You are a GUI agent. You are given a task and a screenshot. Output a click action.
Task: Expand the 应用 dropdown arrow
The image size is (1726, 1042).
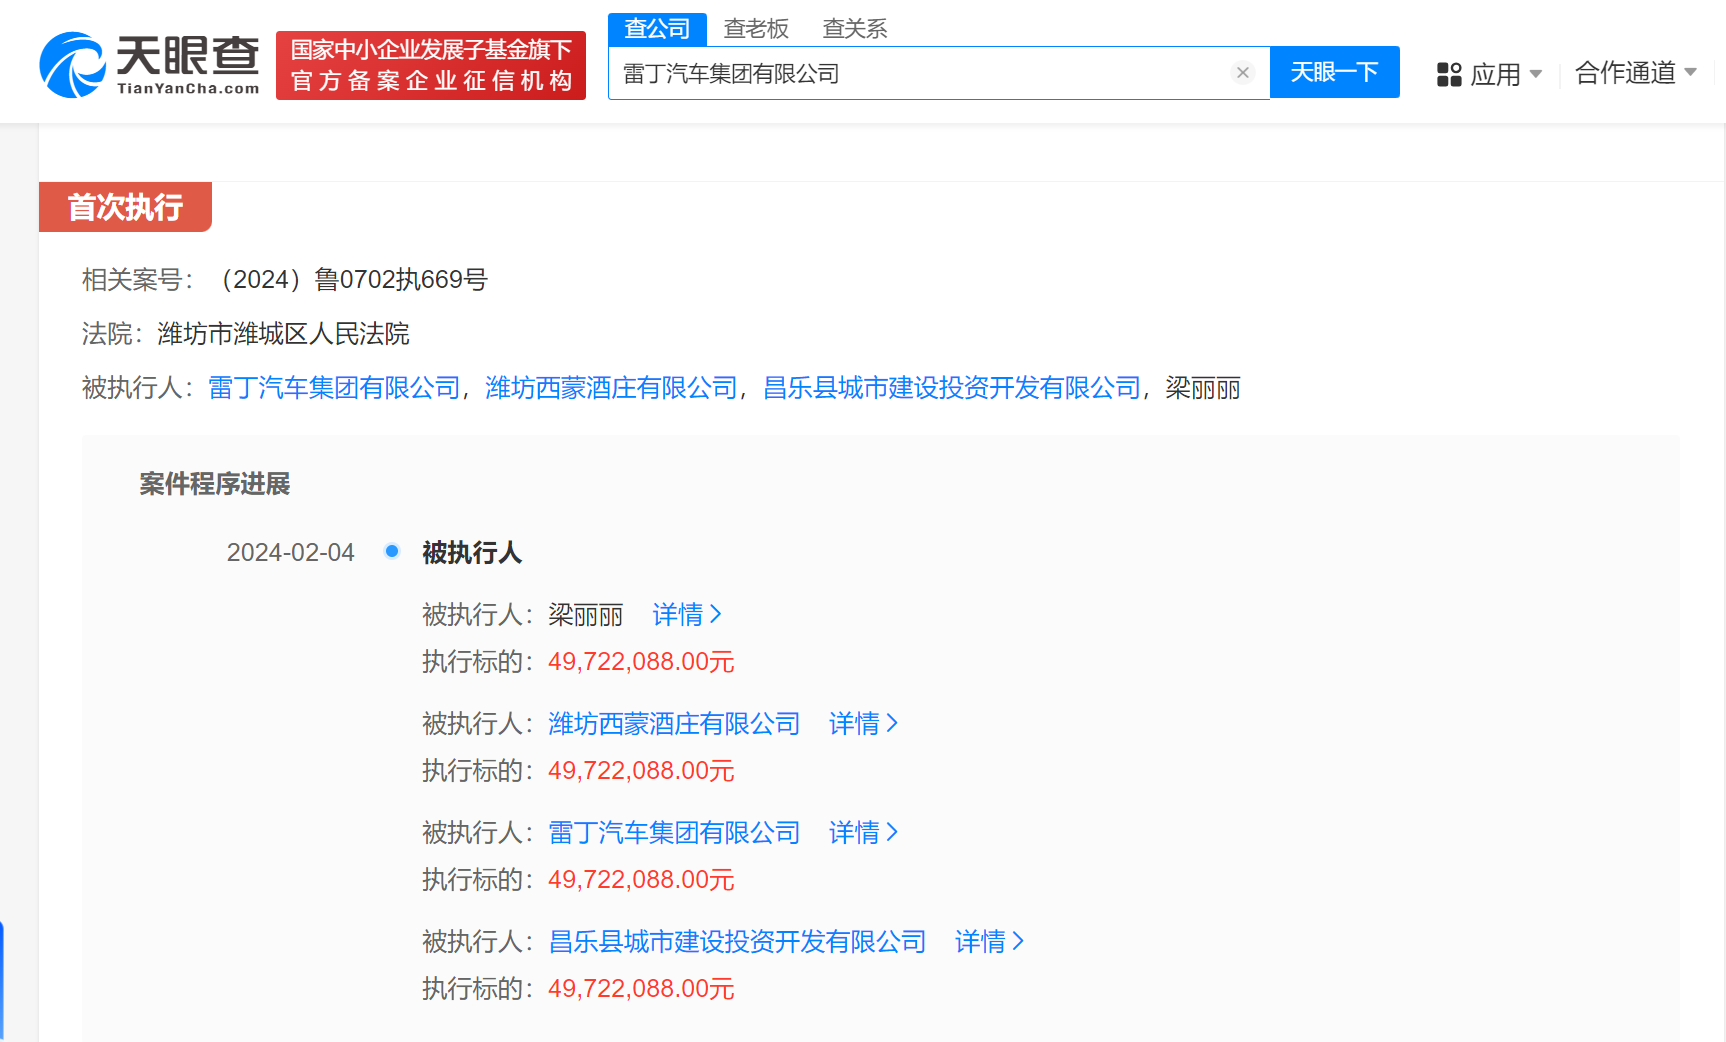coord(1536,74)
